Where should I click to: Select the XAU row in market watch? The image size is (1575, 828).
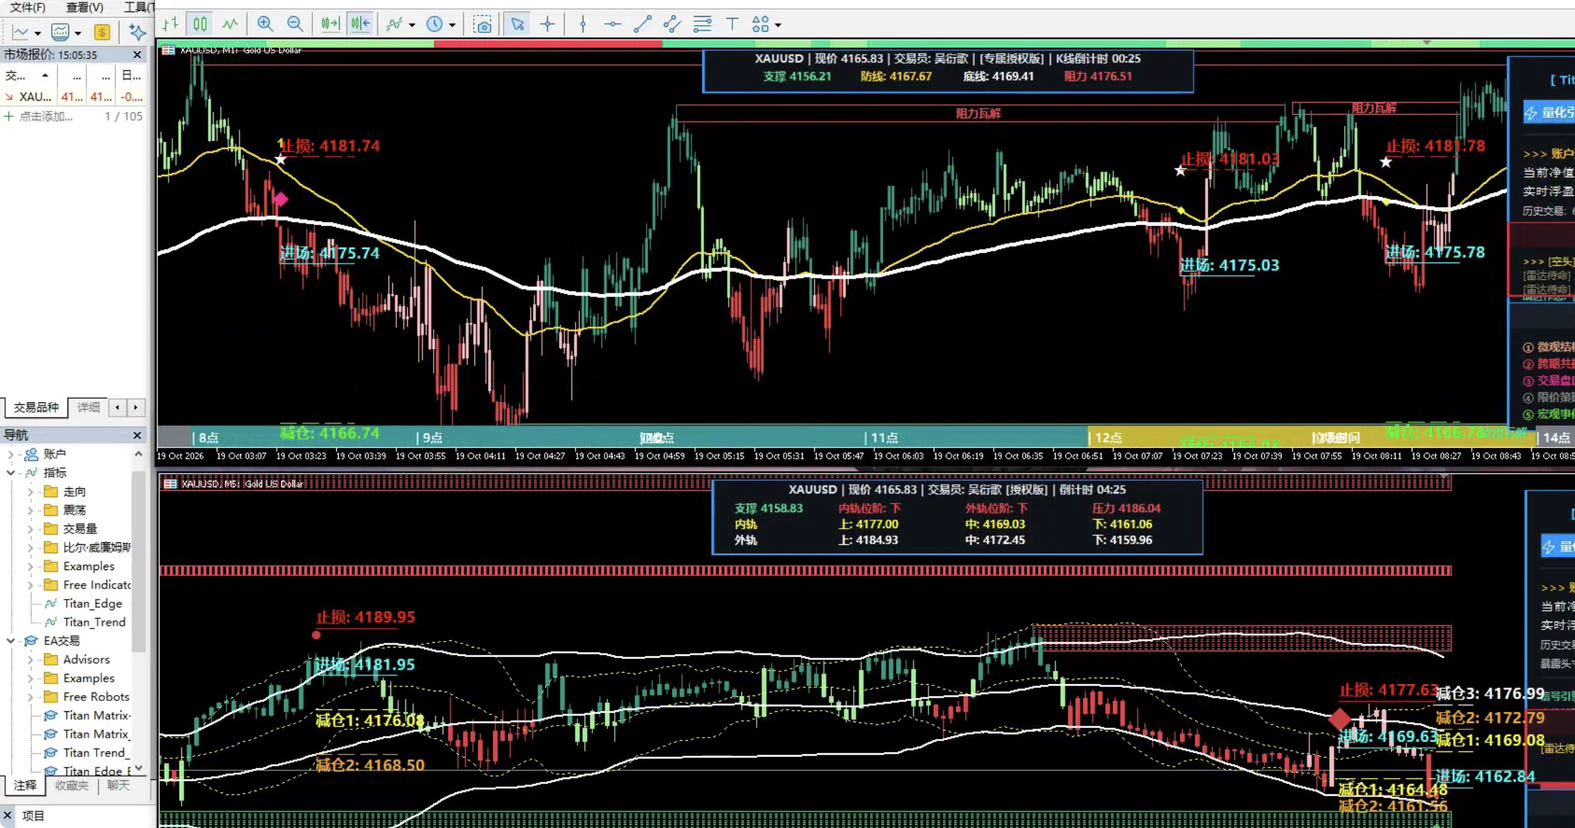coord(74,97)
